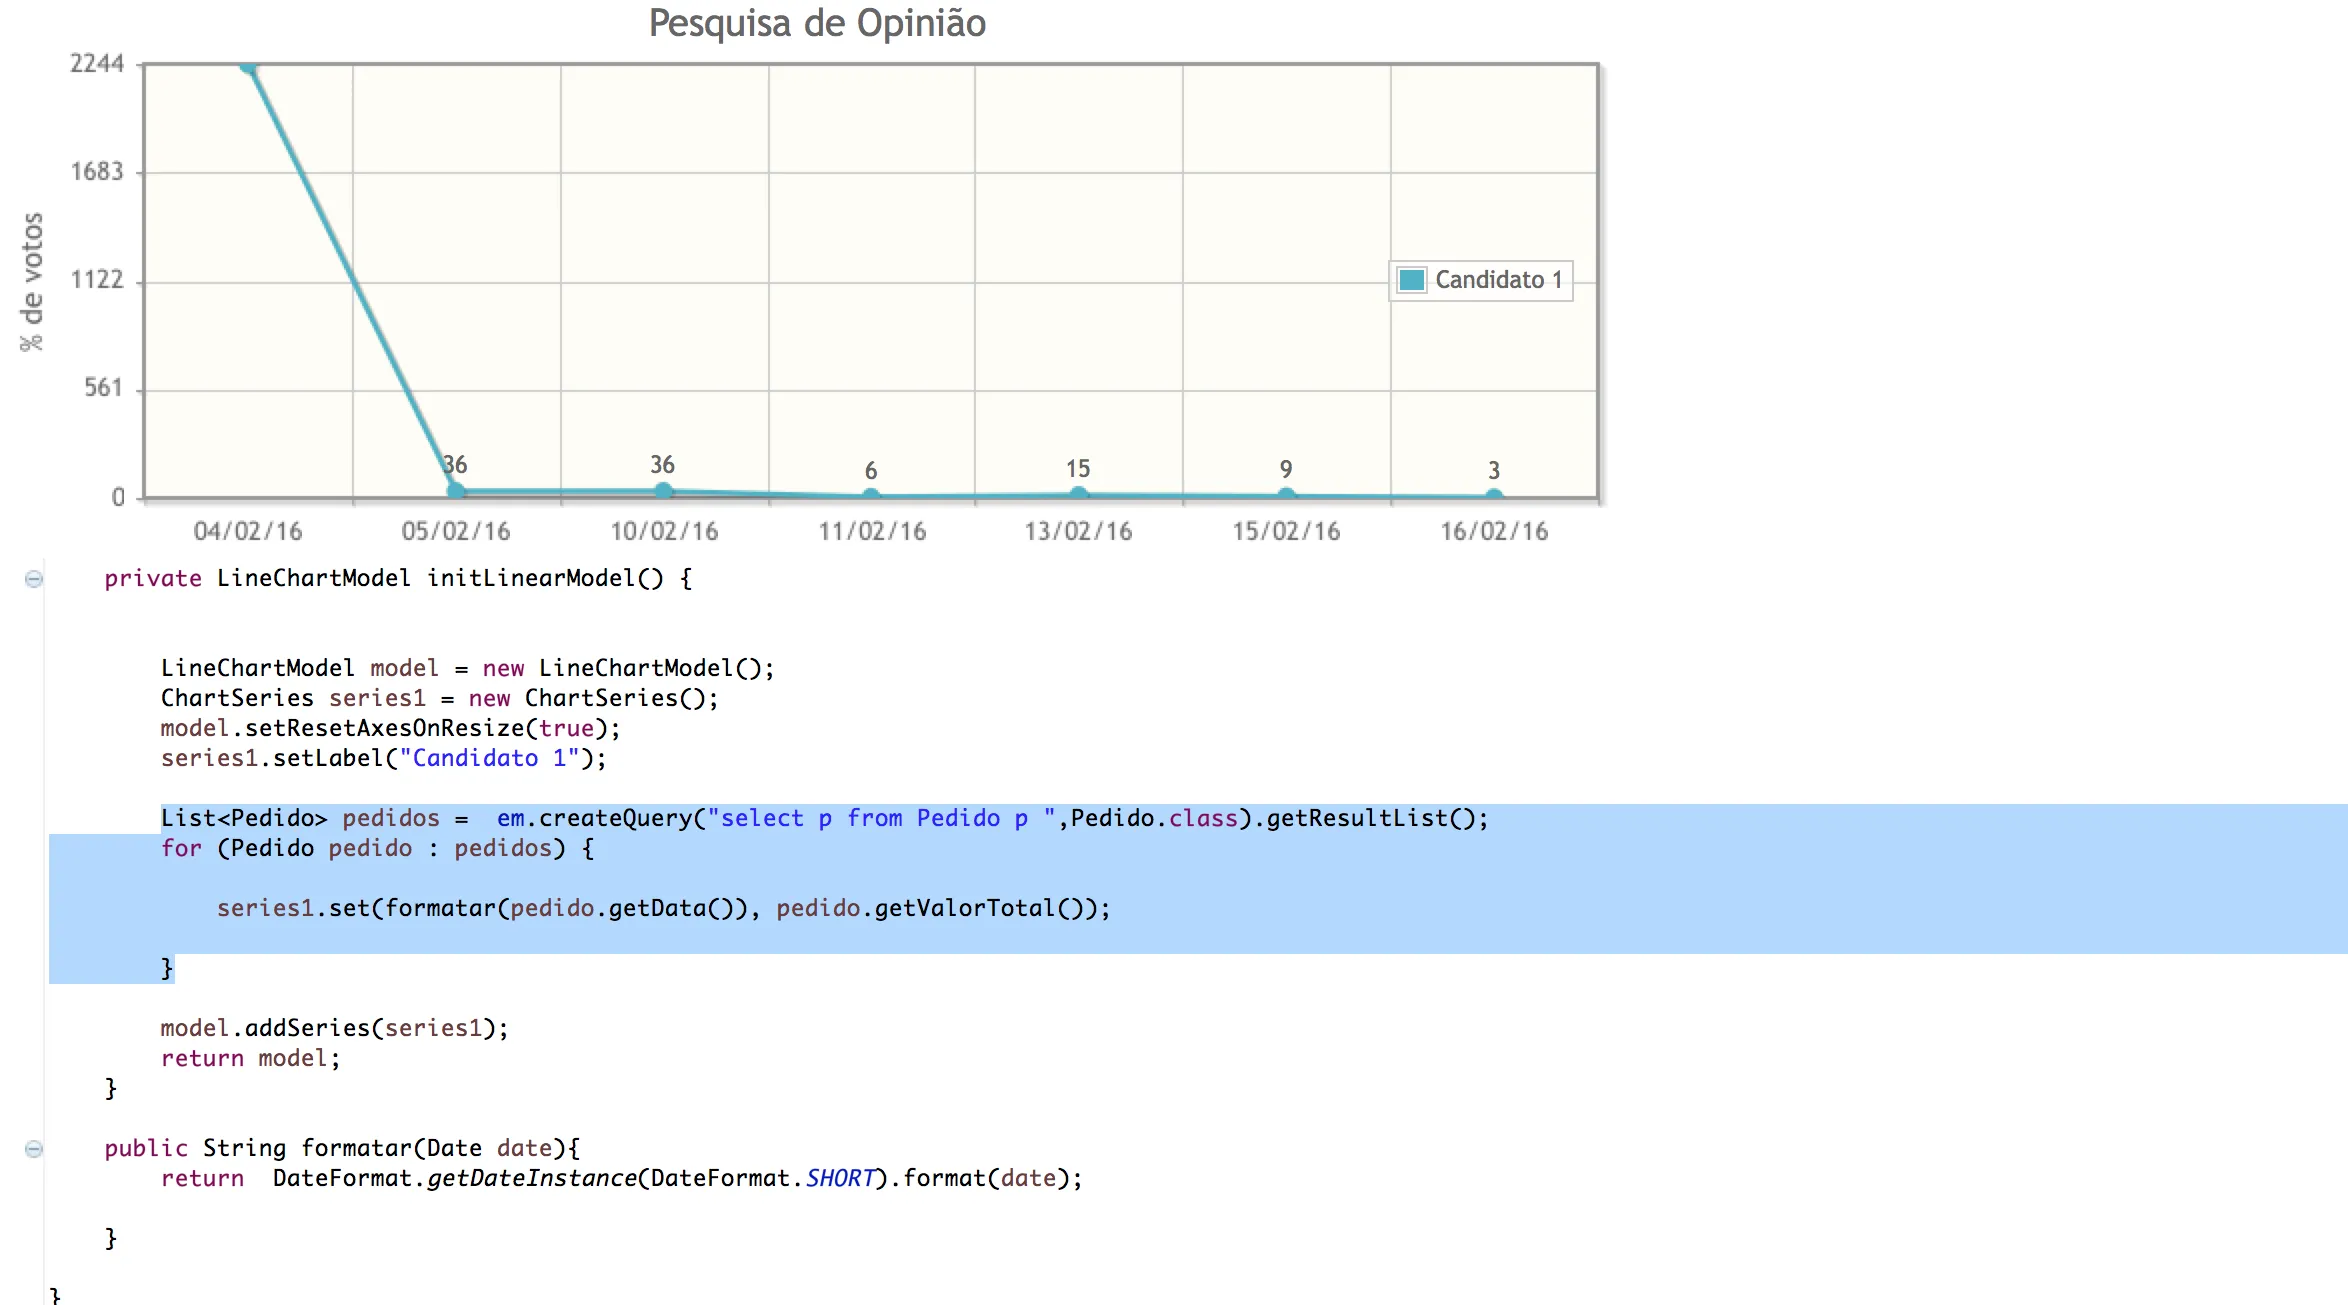This screenshot has width=2348, height=1305.
Task: Click the data point labeled 6 at 11/02/16
Action: 871,495
